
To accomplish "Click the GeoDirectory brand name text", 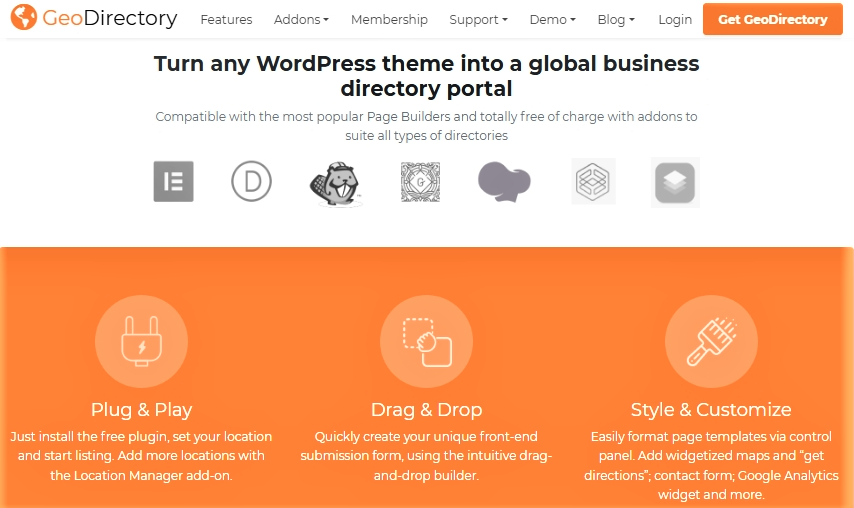I will point(110,18).
